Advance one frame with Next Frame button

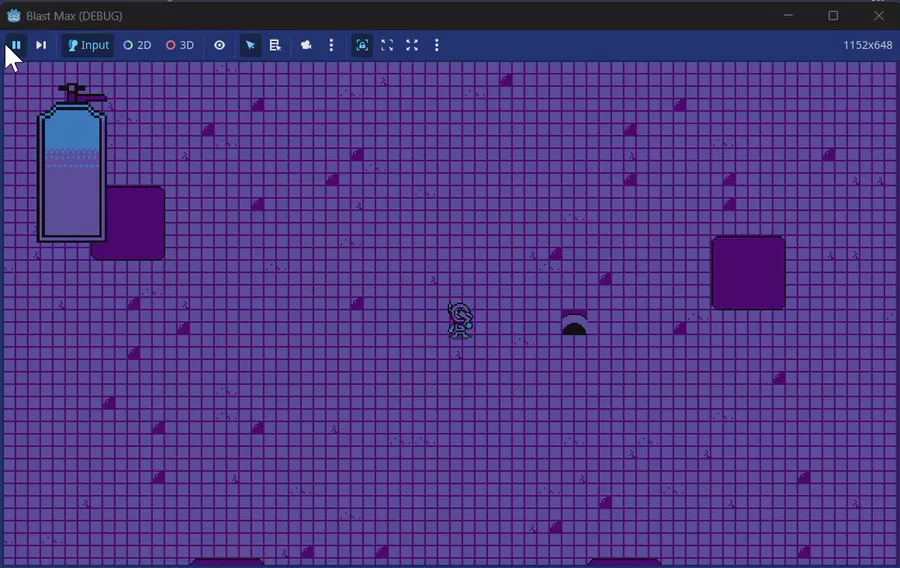pyautogui.click(x=41, y=45)
